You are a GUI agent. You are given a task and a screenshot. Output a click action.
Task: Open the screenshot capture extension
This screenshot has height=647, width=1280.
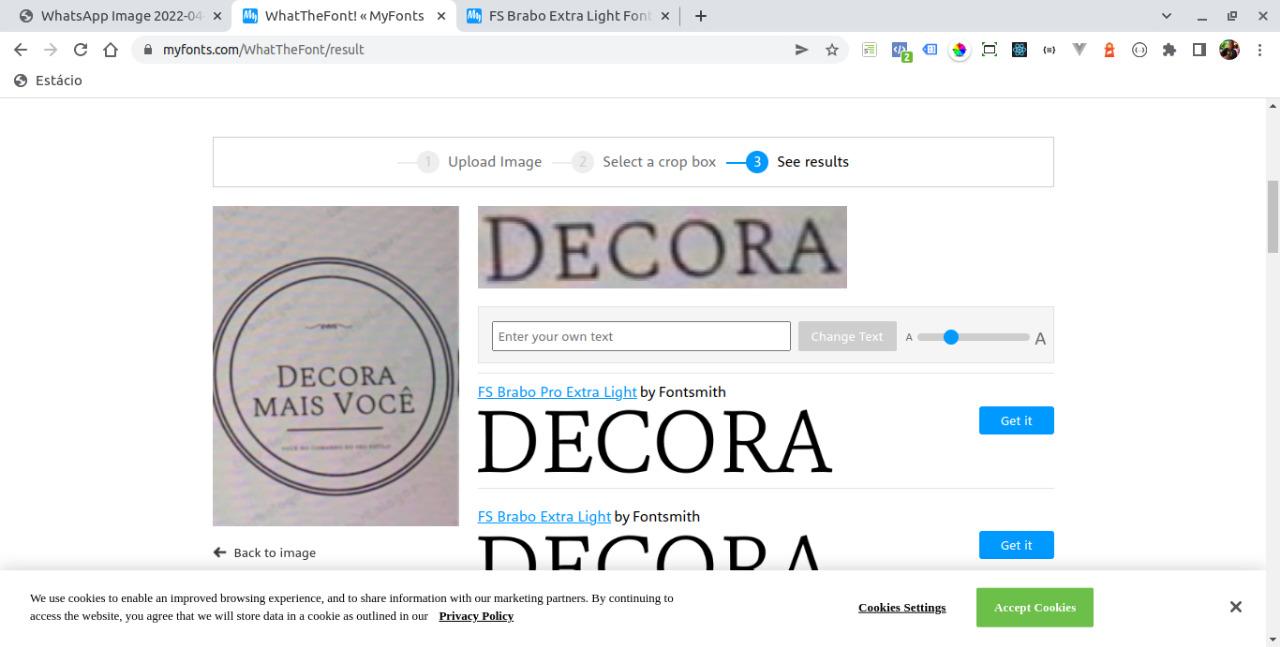[989, 49]
